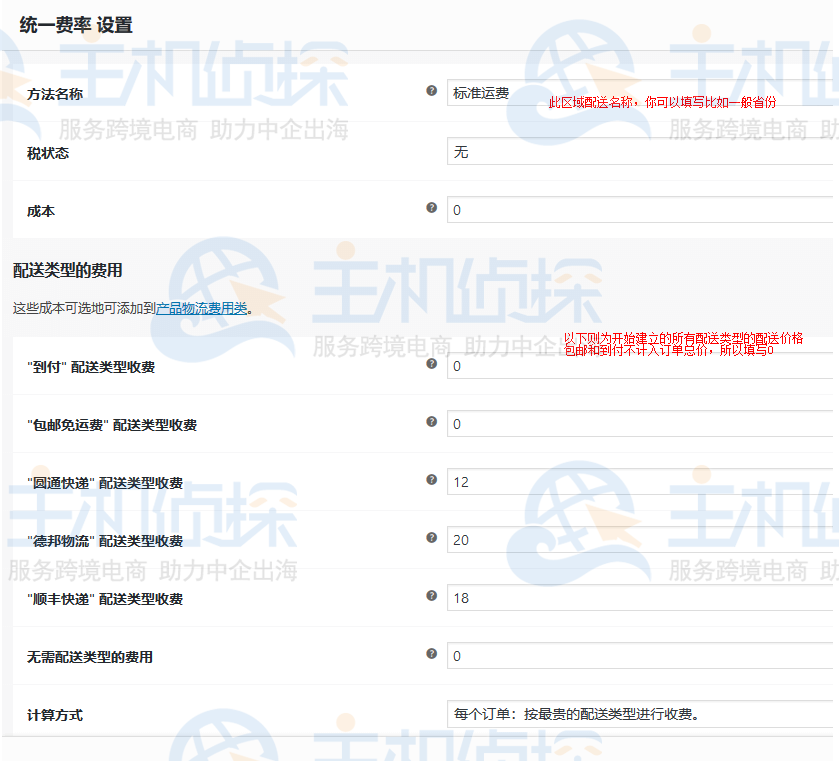The width and height of the screenshot is (839, 761).
Task: Click help icon next to 成本
Action: click(432, 208)
